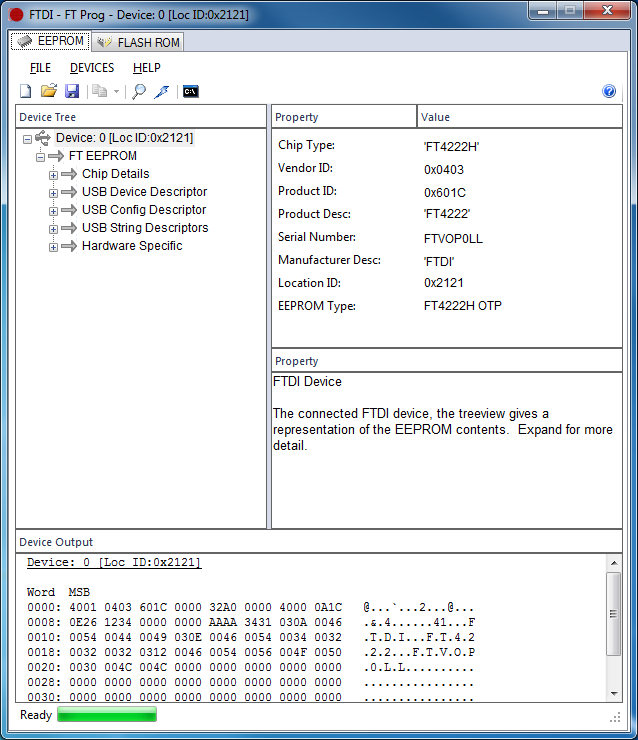This screenshot has height=740, width=638.
Task: Expand the Chip Details node
Action: click(x=53, y=175)
